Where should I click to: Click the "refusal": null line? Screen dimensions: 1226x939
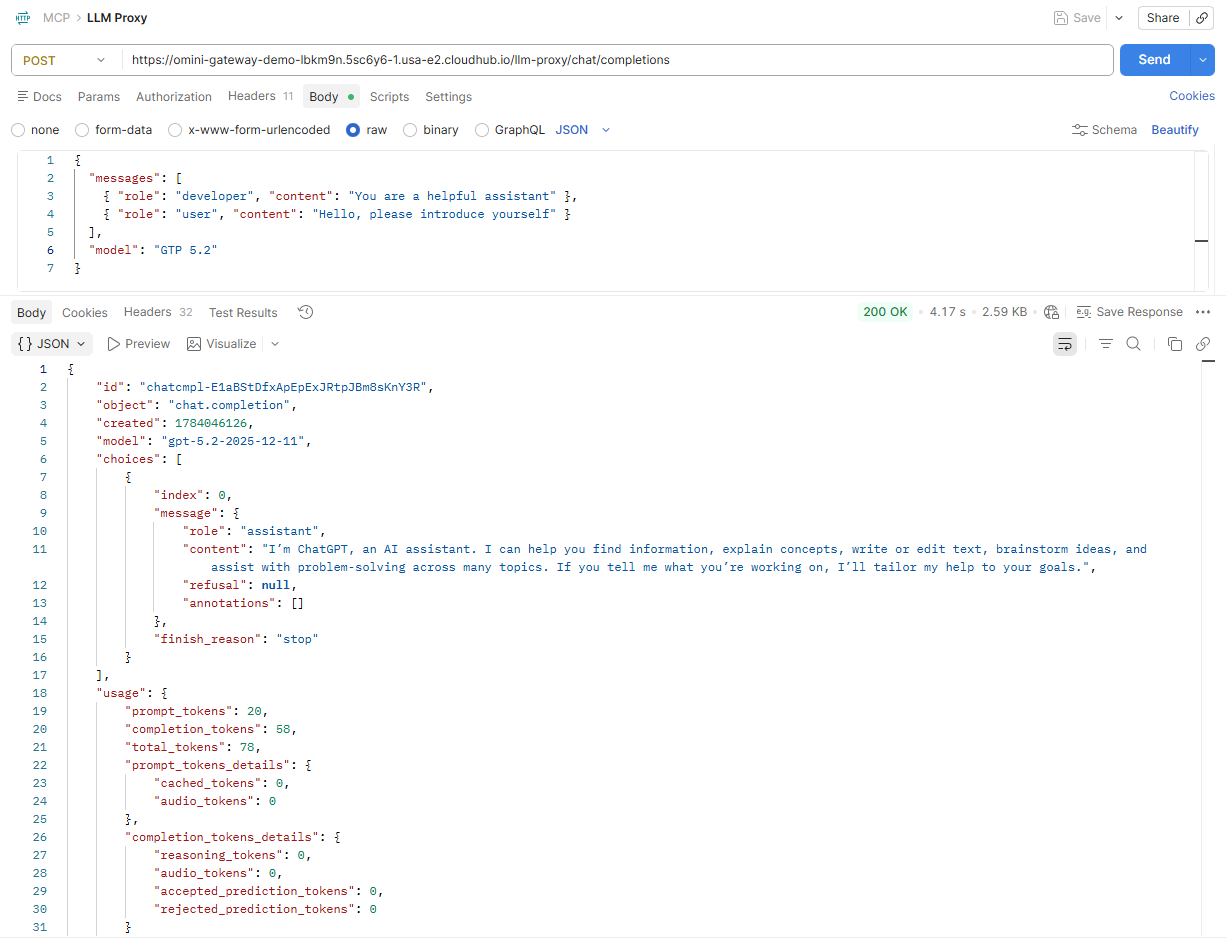239,585
